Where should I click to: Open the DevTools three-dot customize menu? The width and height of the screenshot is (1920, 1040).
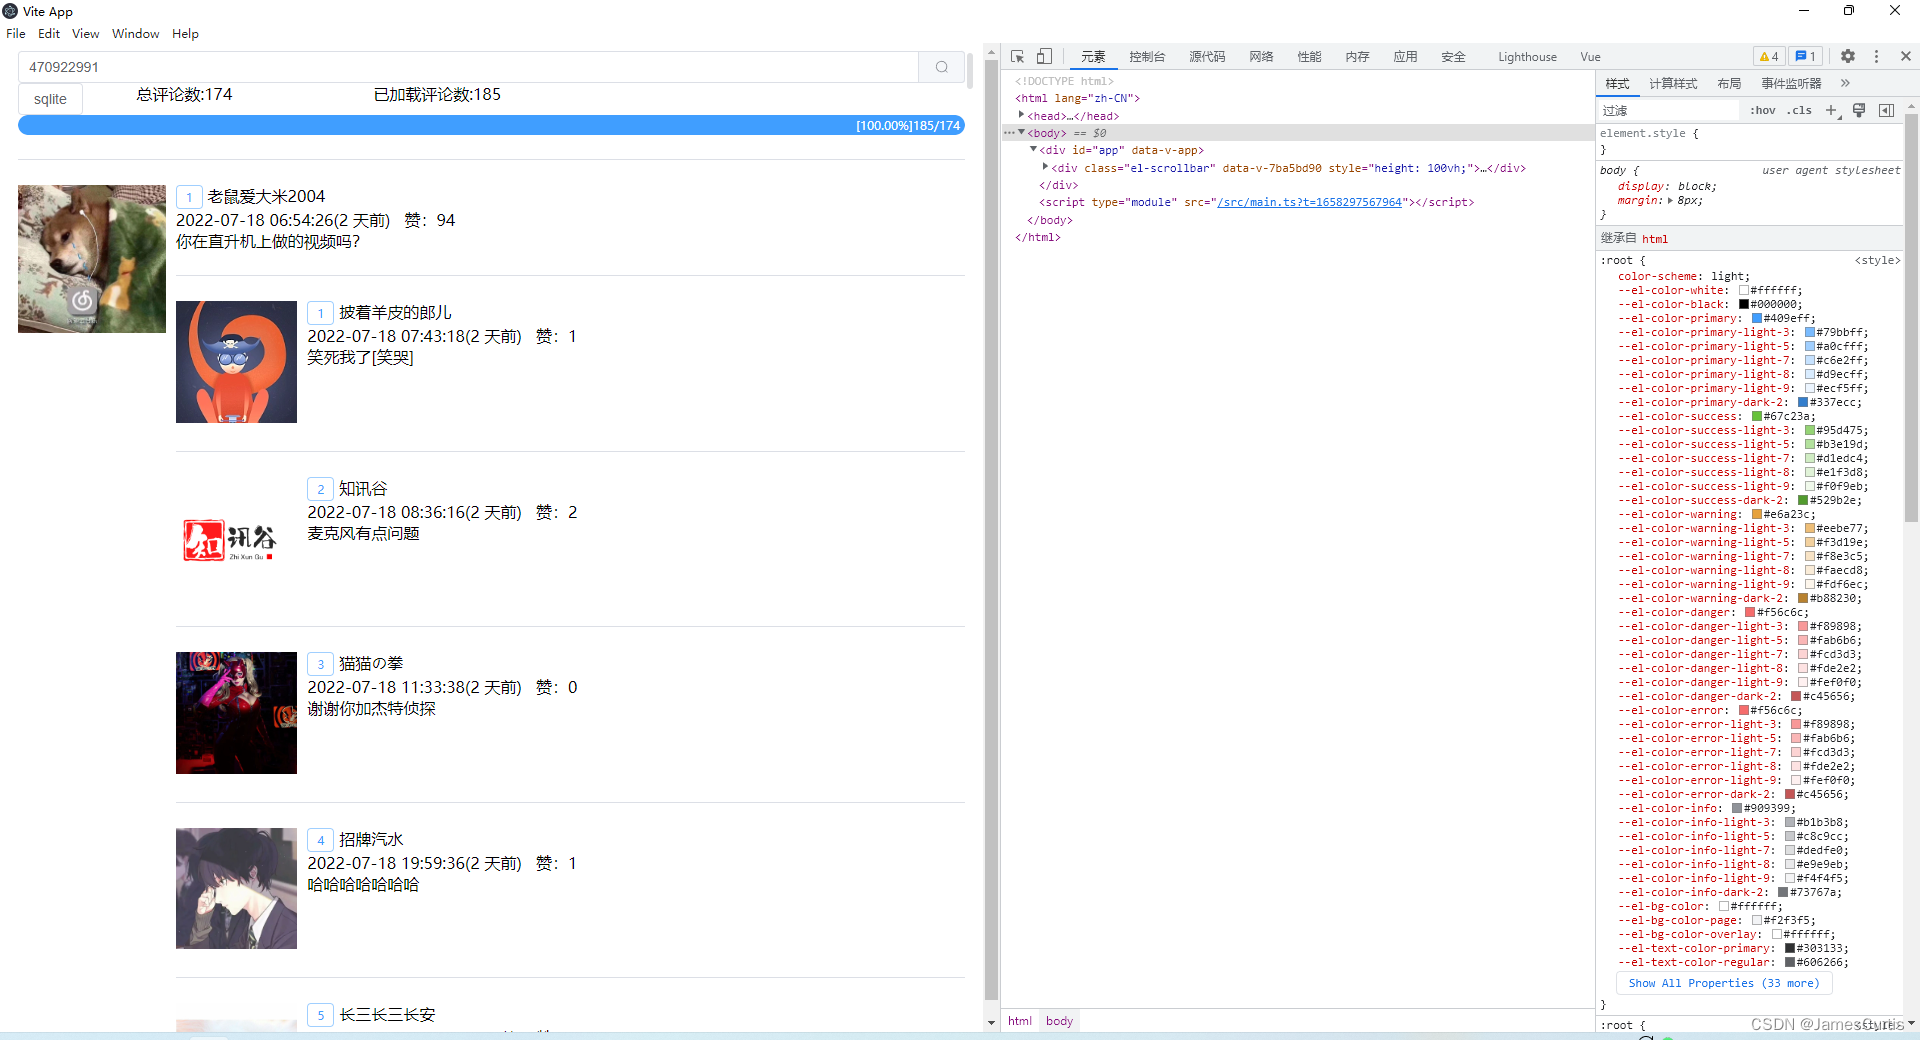click(1876, 57)
